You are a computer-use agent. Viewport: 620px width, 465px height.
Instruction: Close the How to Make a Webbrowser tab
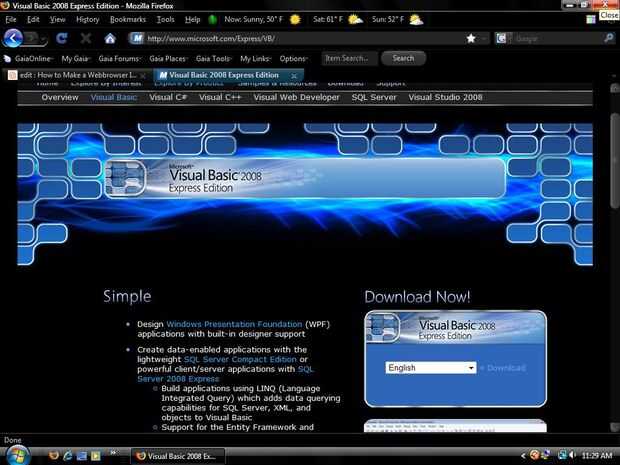coord(143,76)
